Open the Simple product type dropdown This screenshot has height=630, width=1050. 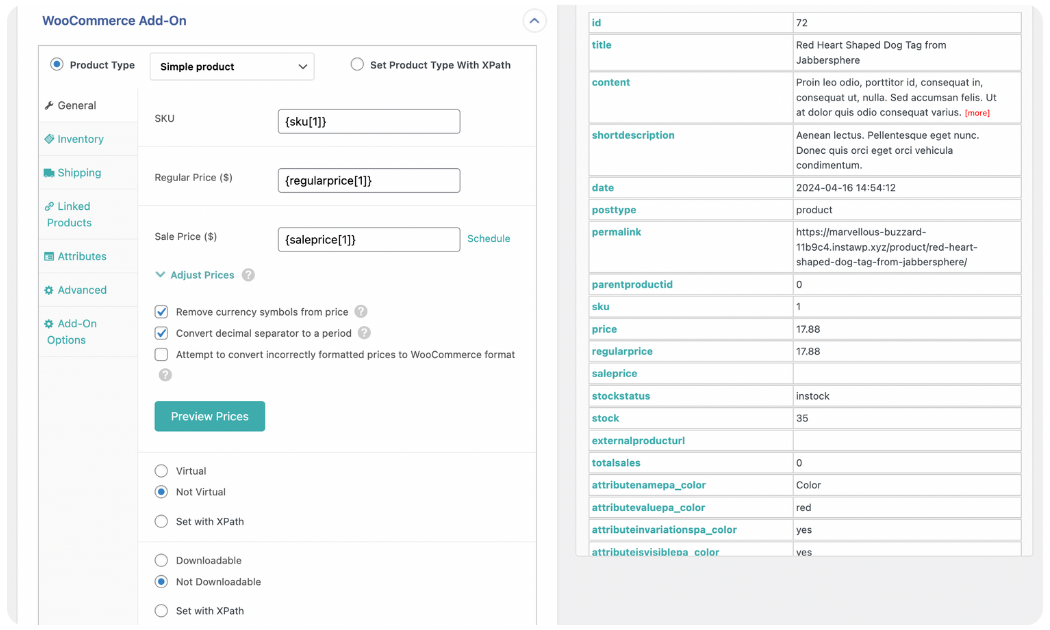tap(232, 67)
